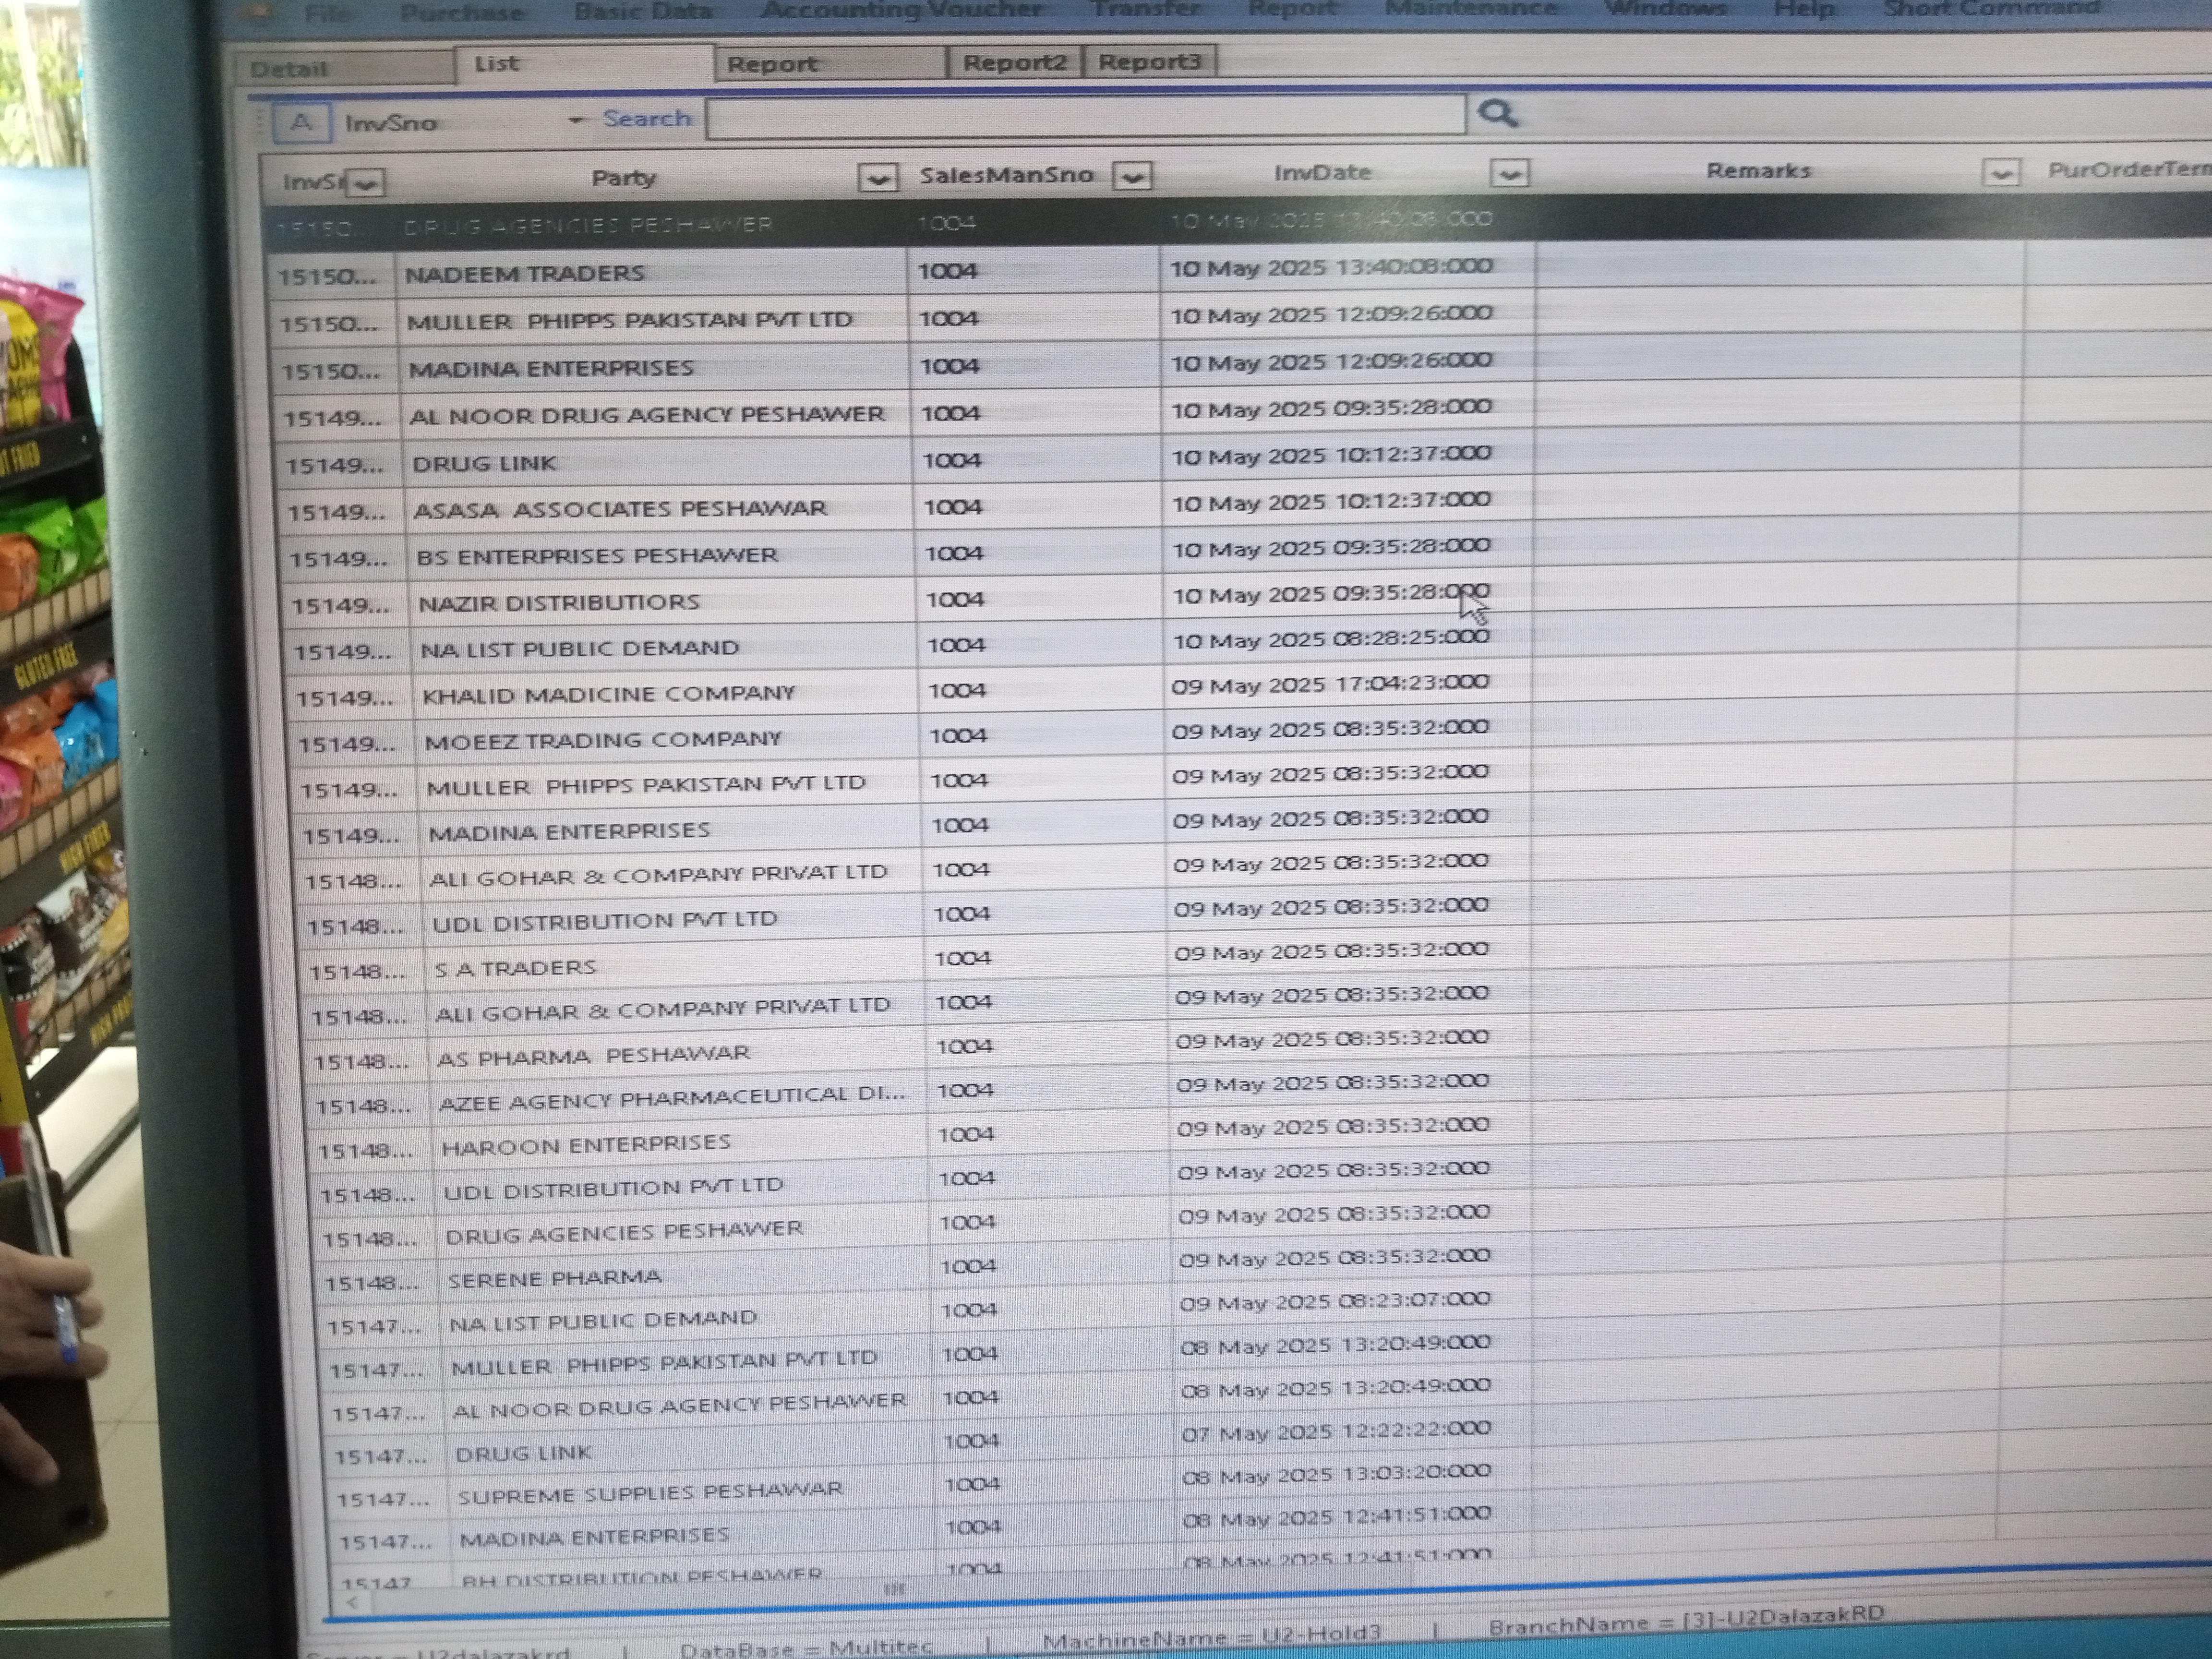2212x1659 pixels.
Task: Open the Remarks column filter arrow
Action: coord(2000,172)
